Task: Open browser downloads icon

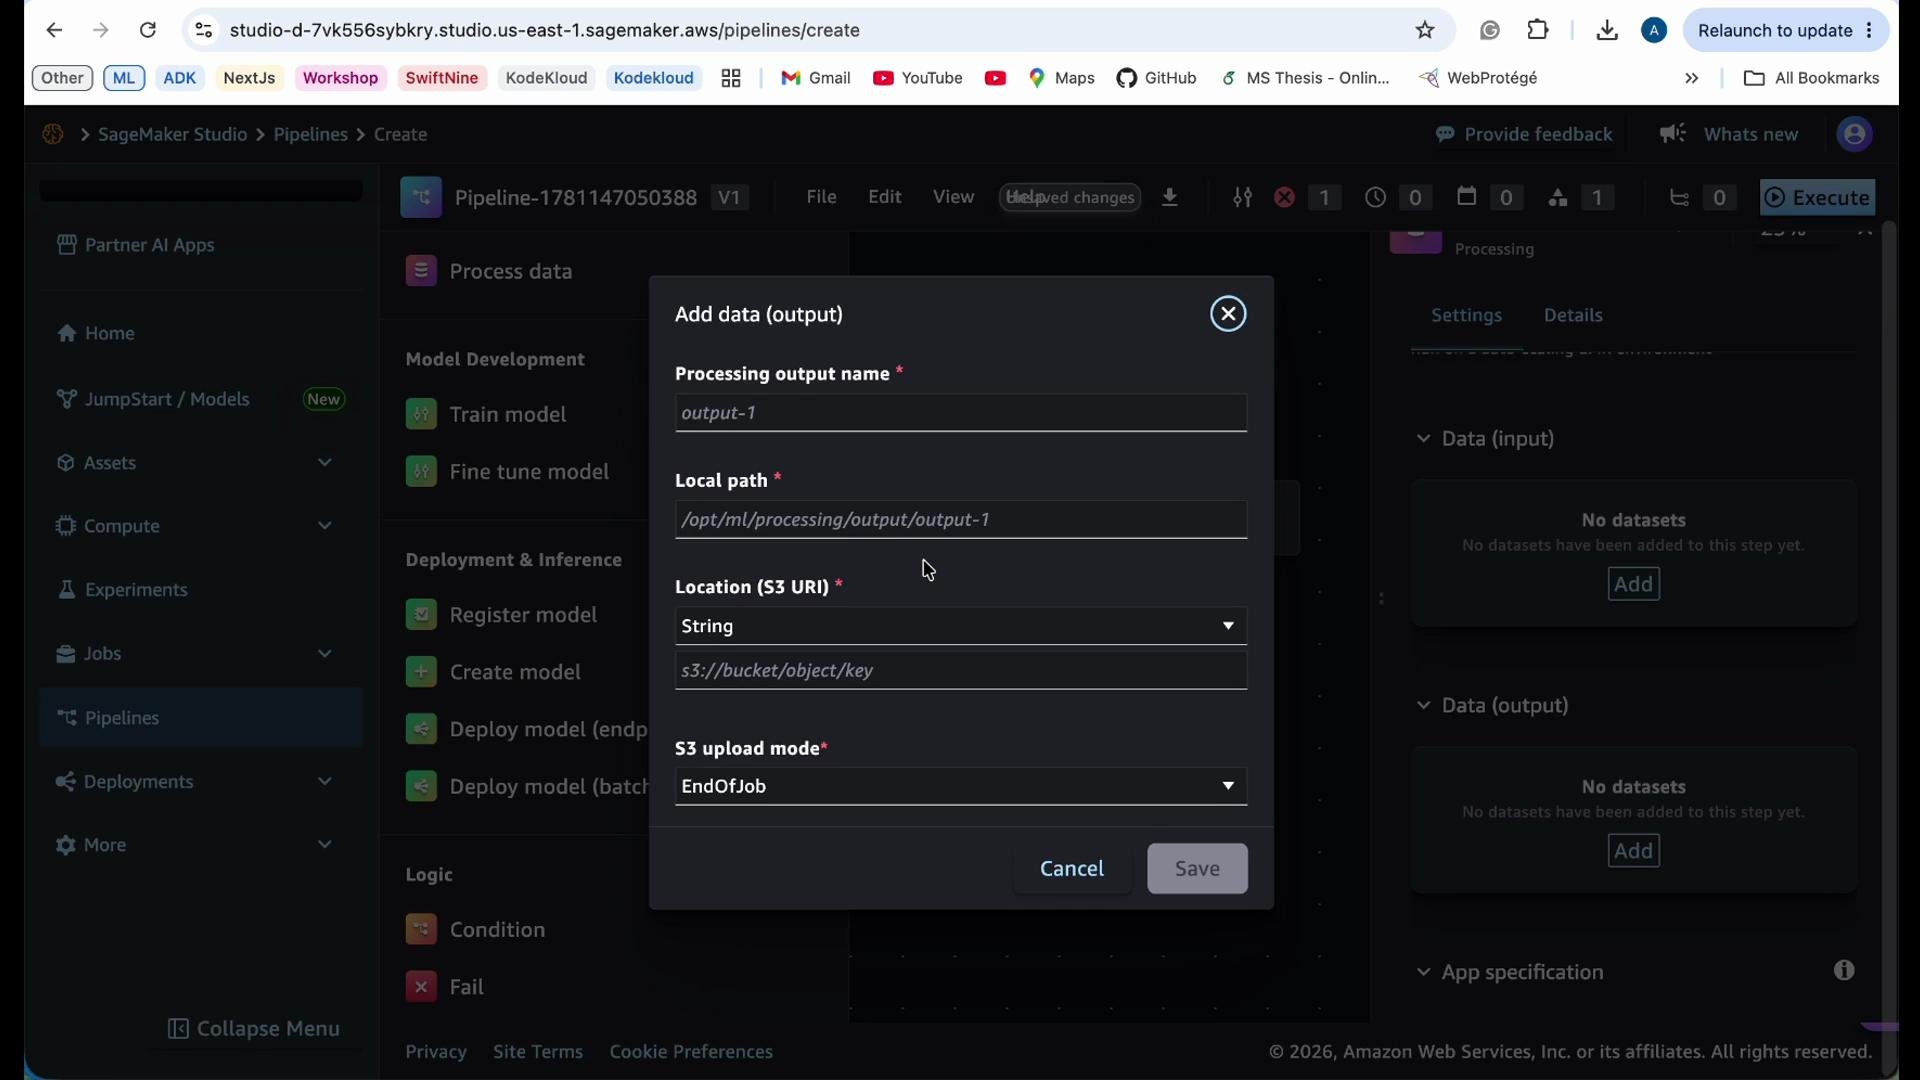Action: [1607, 30]
